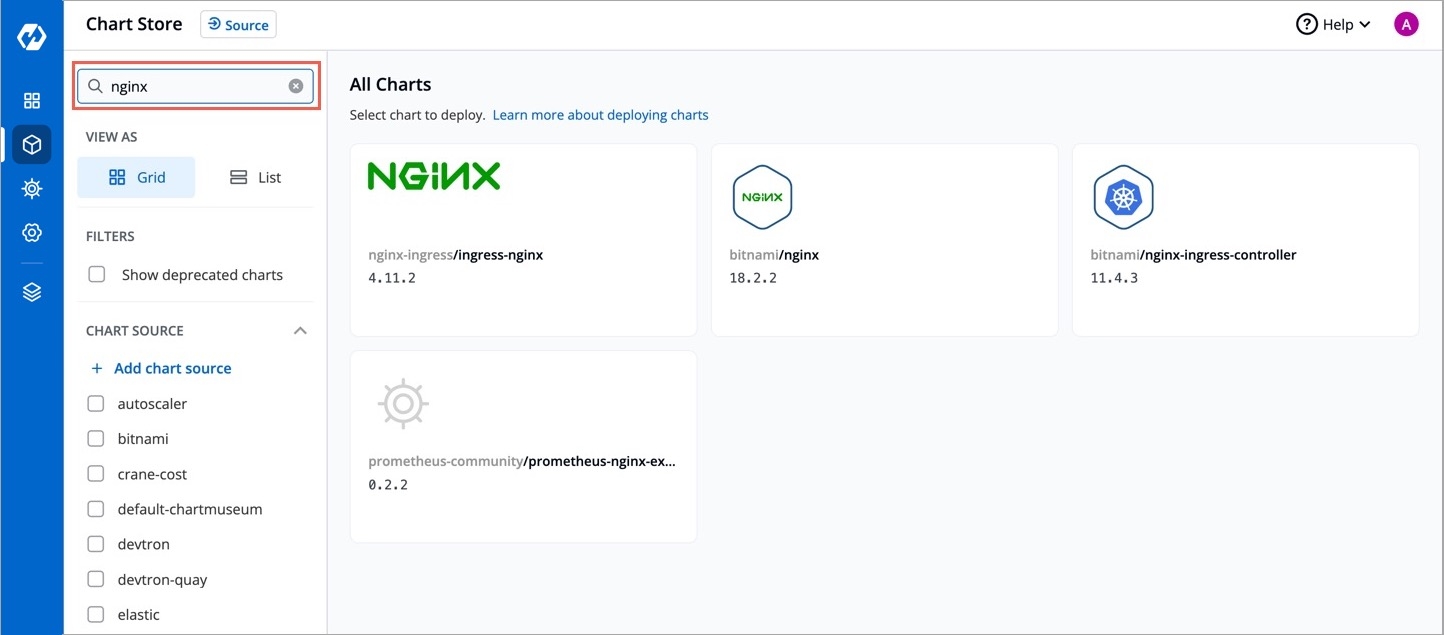
Task: Open the user profile avatar A
Action: click(x=1406, y=25)
